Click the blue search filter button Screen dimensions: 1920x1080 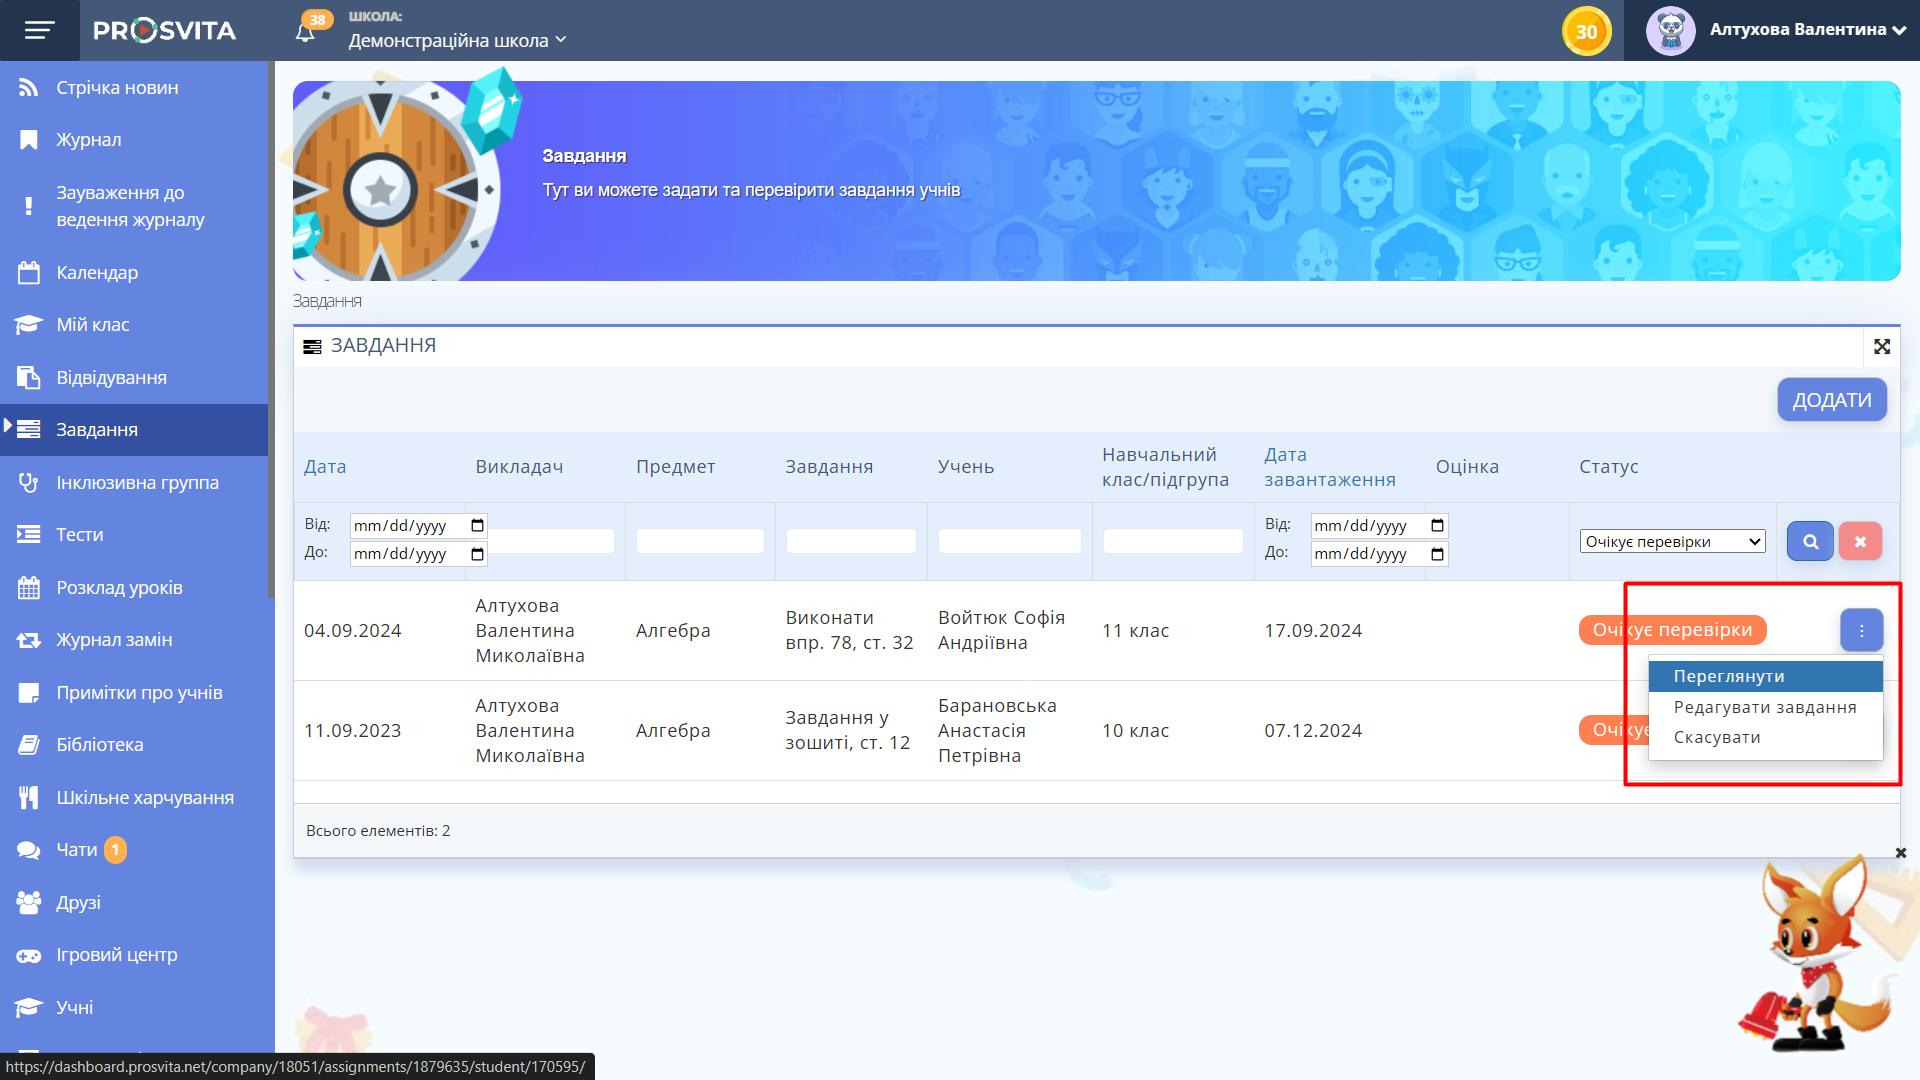(x=1810, y=541)
